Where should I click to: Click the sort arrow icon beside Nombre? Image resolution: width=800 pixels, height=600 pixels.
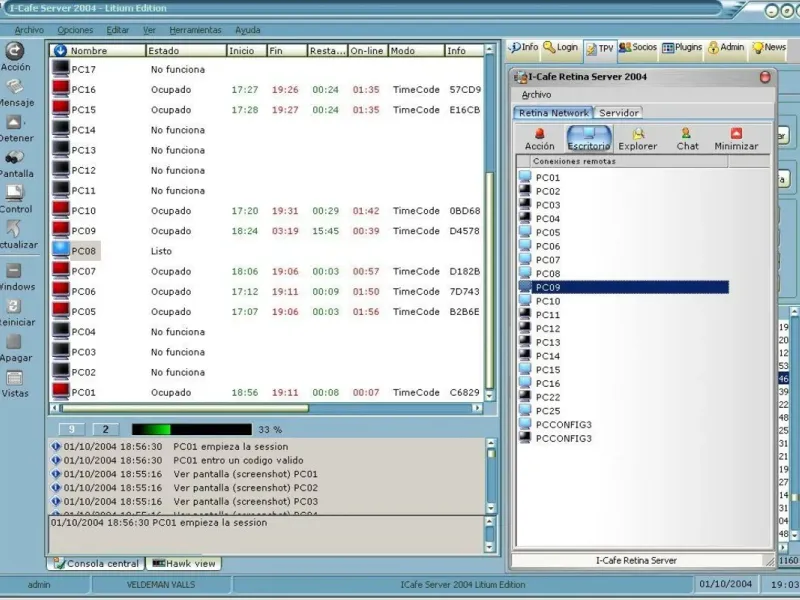(60, 50)
